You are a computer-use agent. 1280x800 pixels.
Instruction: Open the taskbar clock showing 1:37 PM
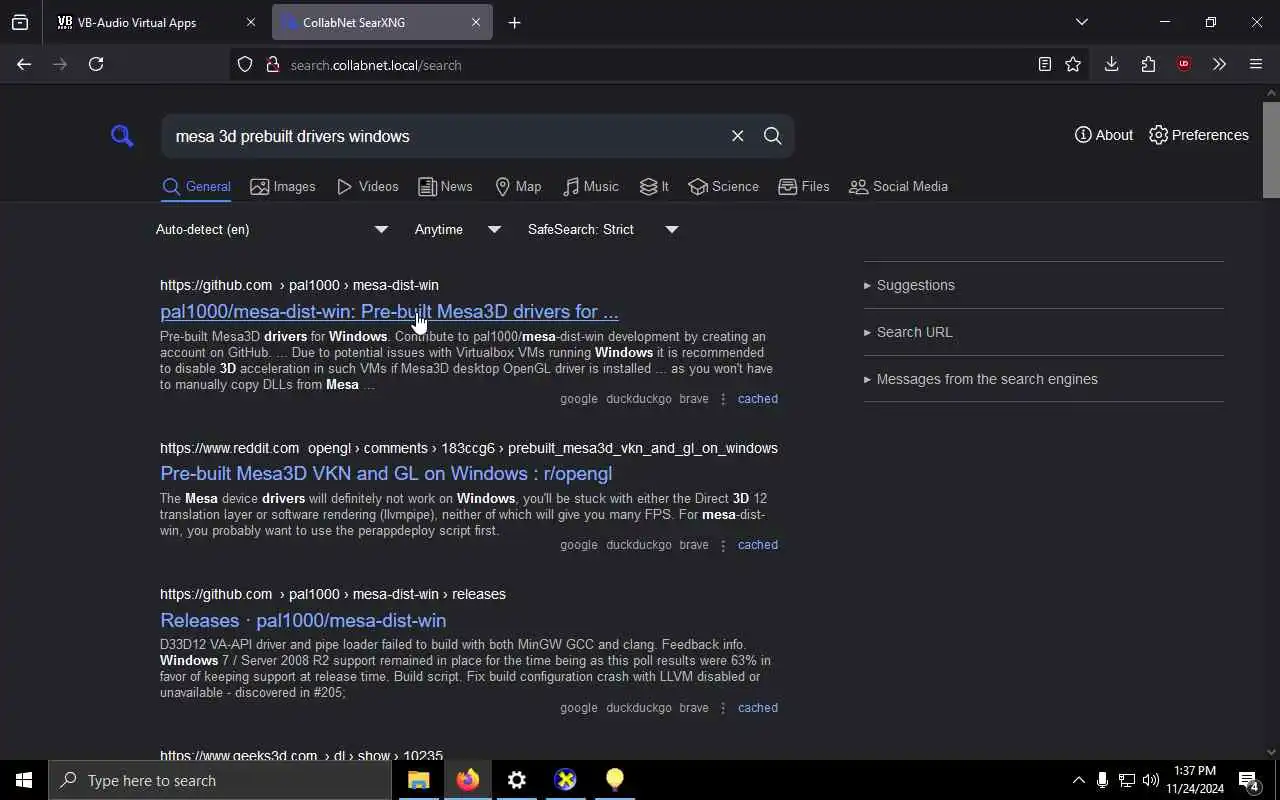click(x=1194, y=780)
